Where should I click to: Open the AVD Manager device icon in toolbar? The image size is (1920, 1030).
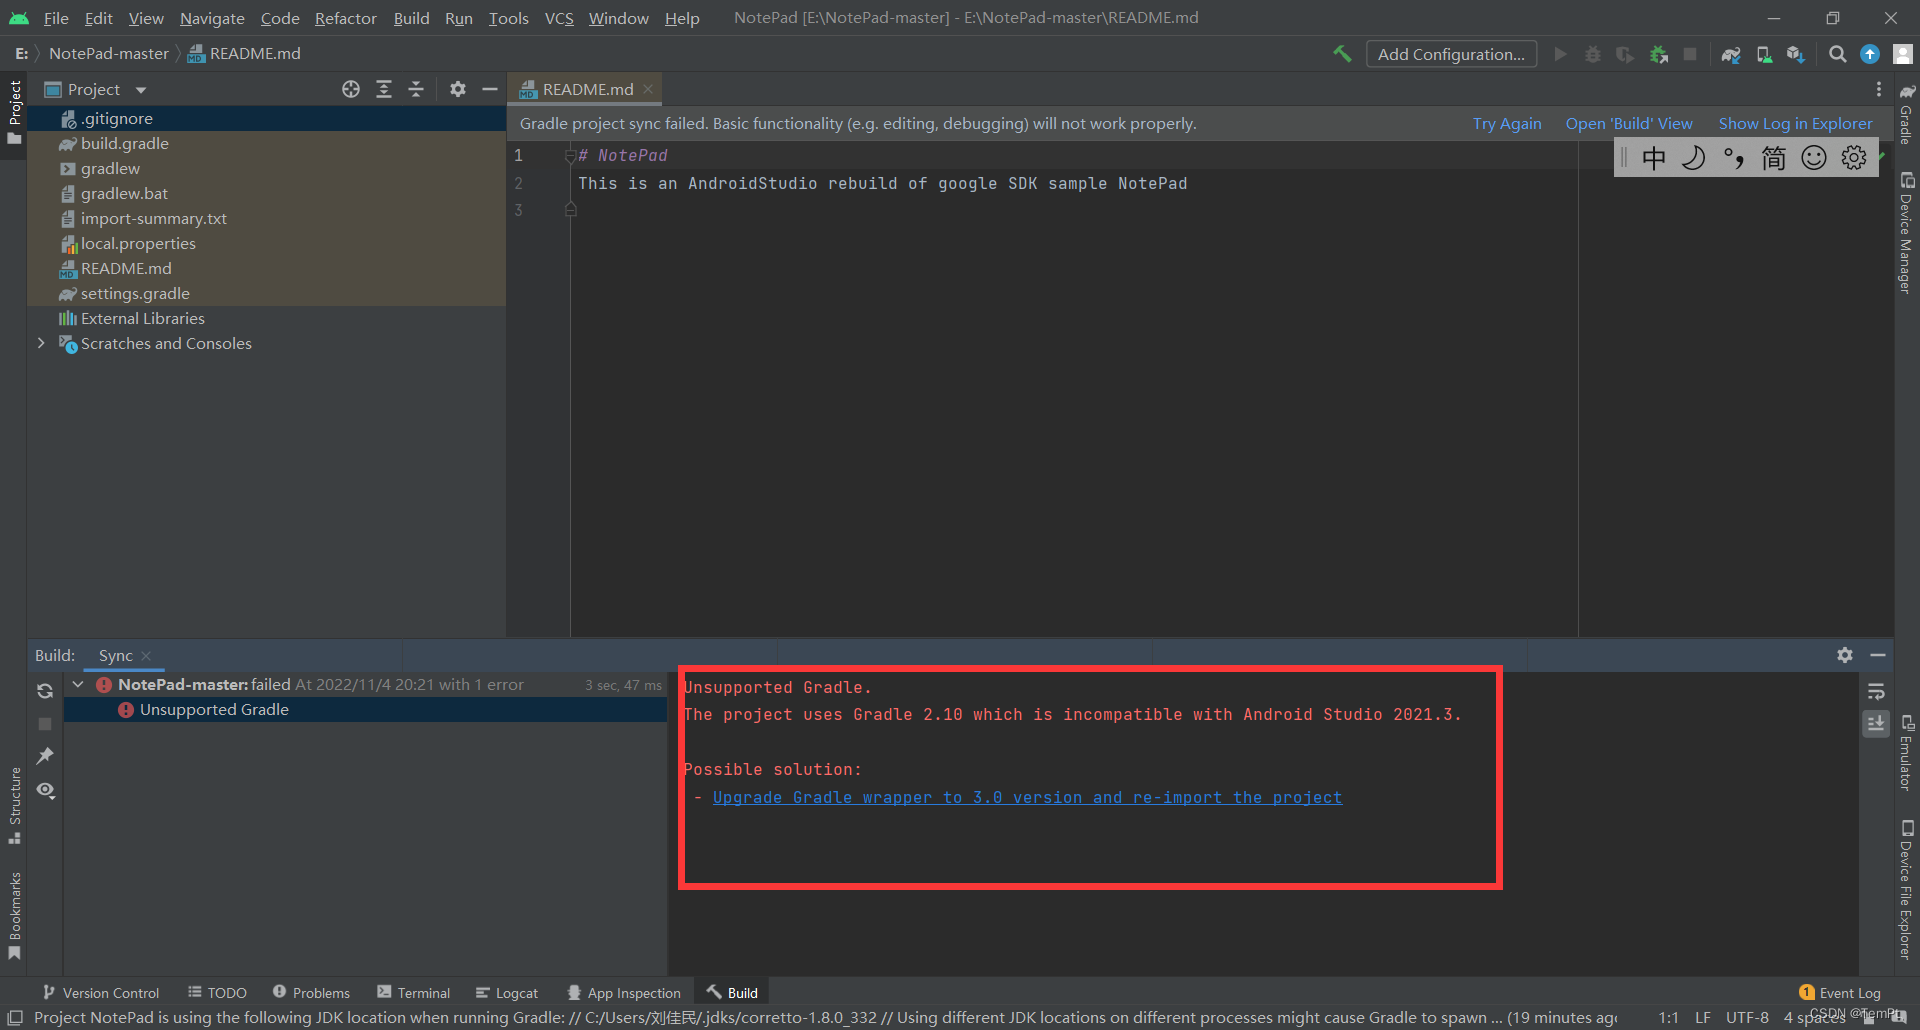(x=1764, y=54)
